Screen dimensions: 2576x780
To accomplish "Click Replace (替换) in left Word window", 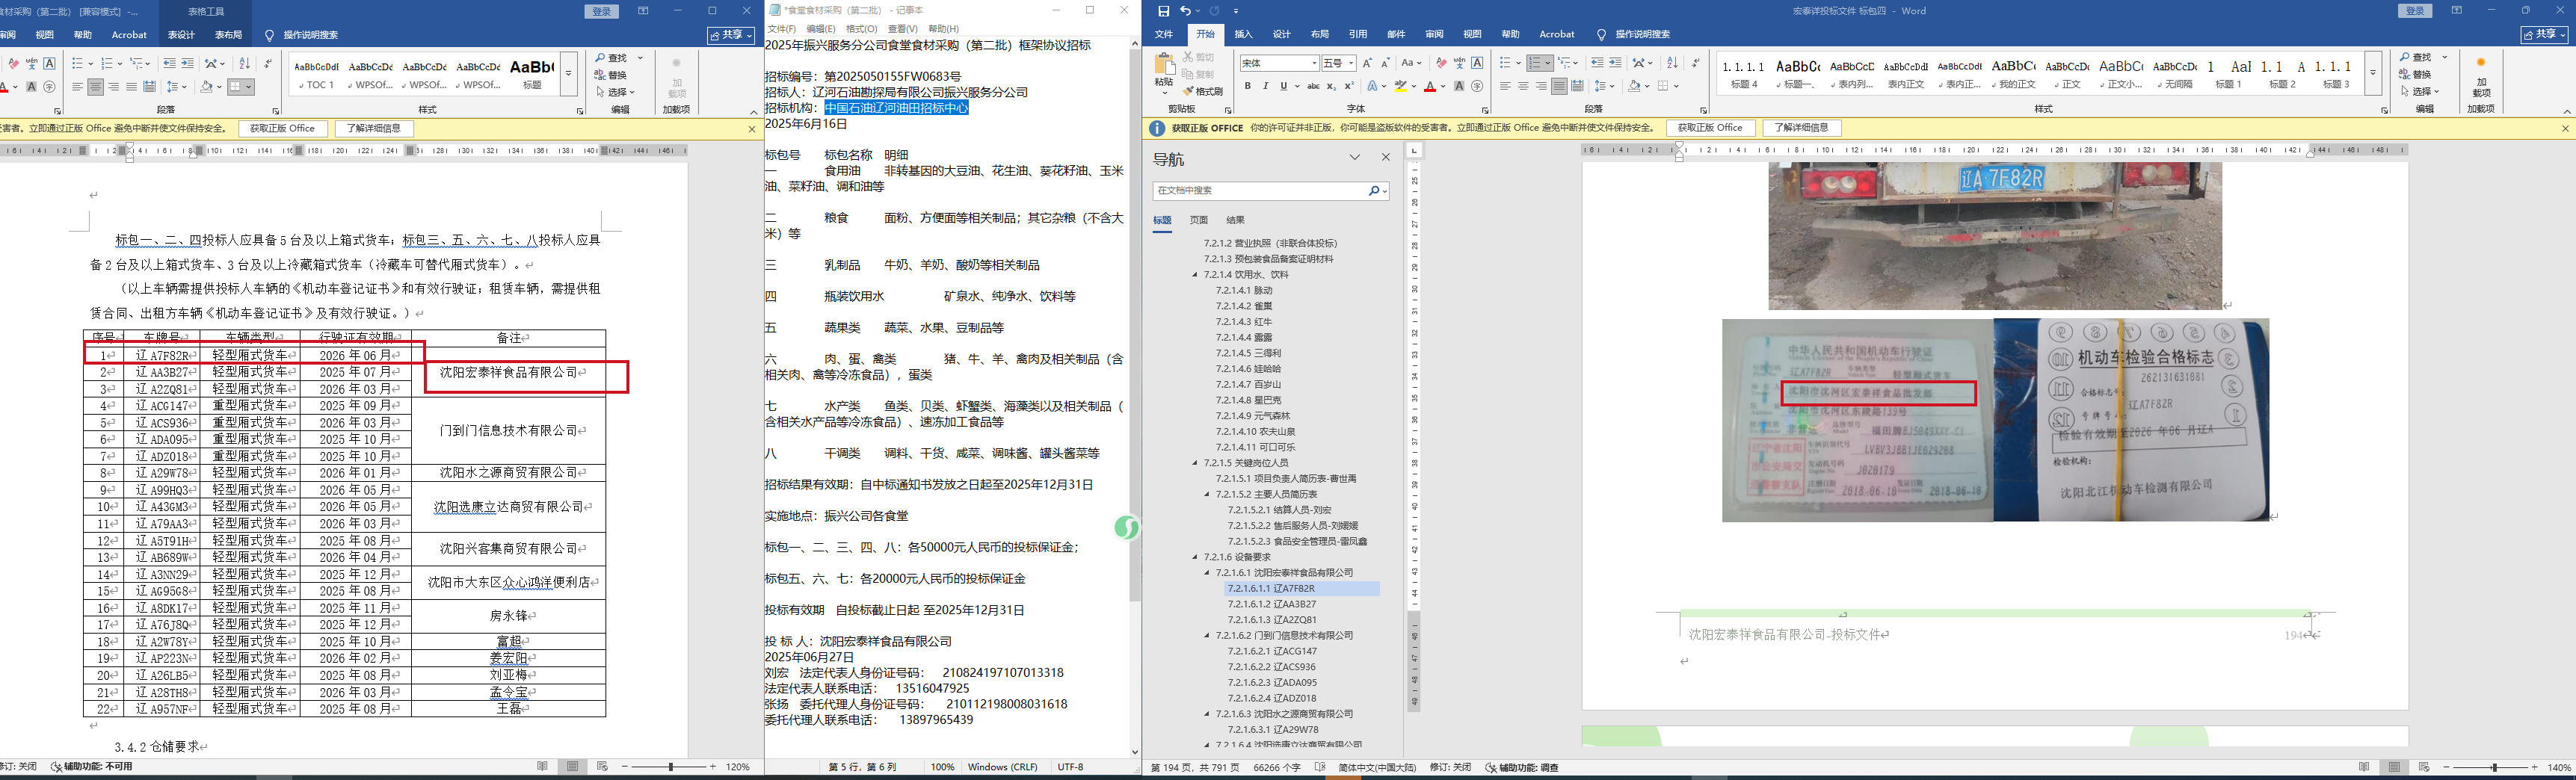I will coord(610,75).
